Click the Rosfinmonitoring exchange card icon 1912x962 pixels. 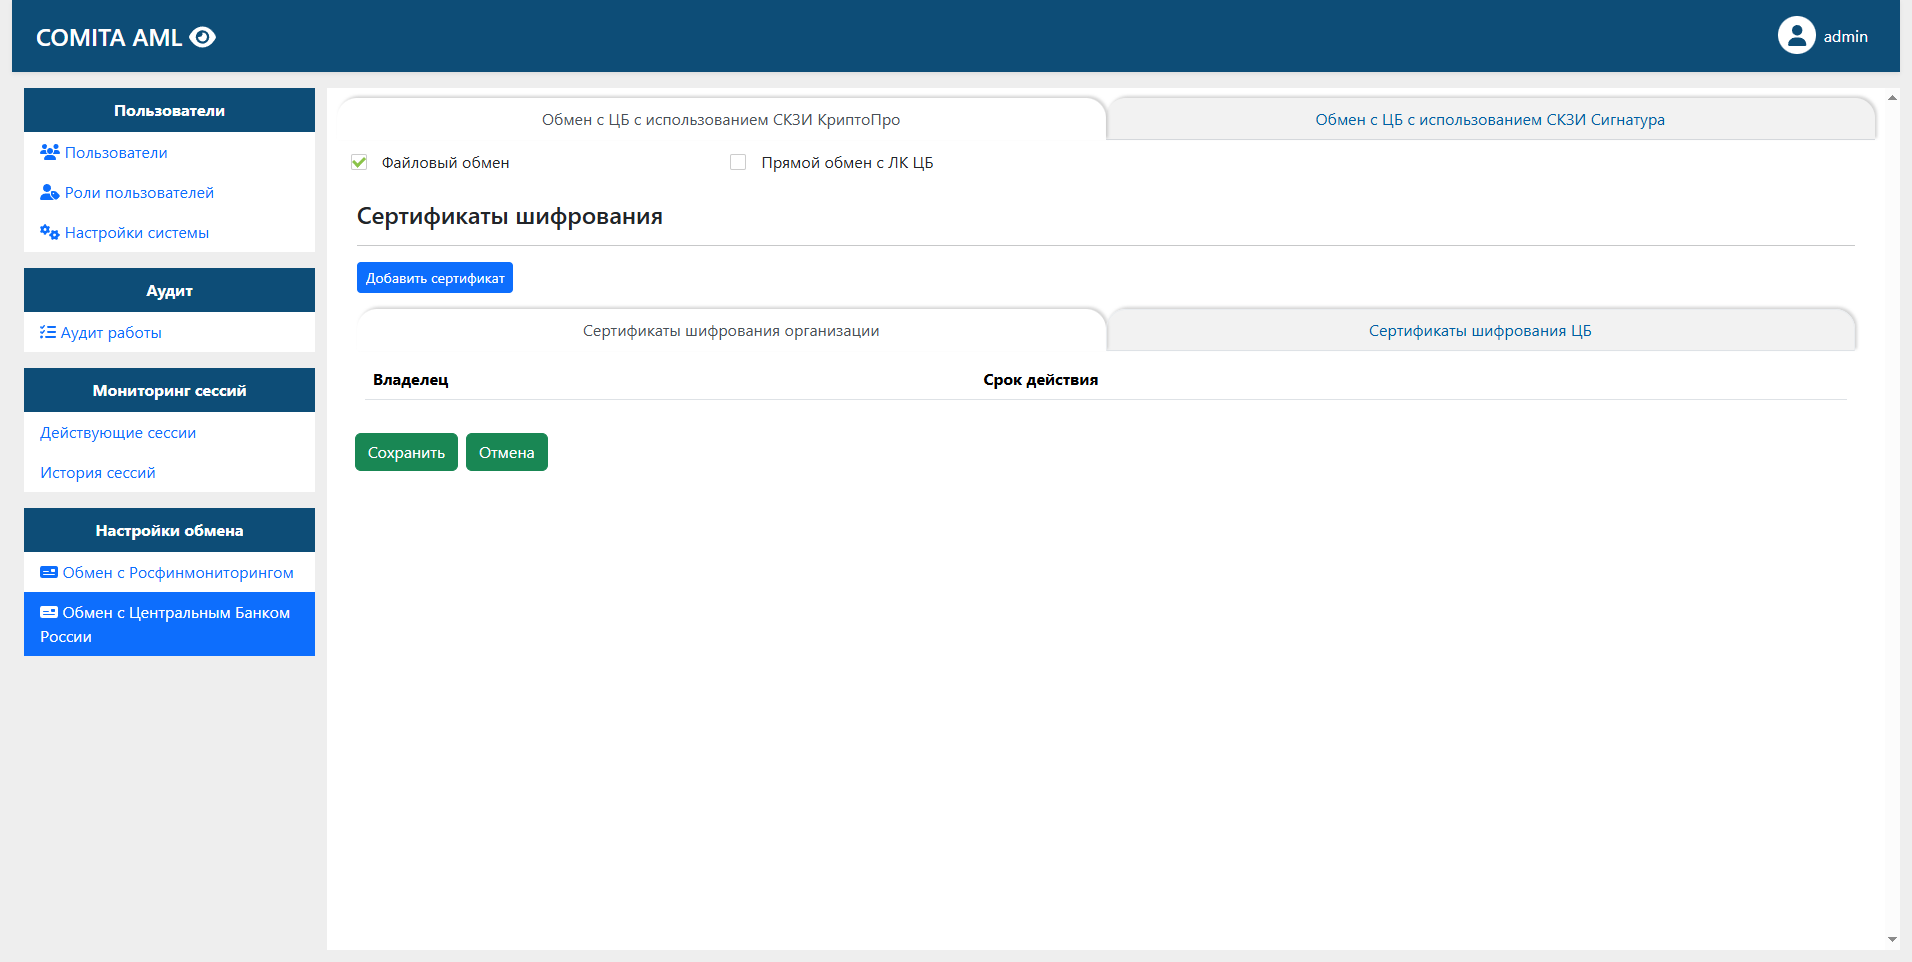(48, 572)
